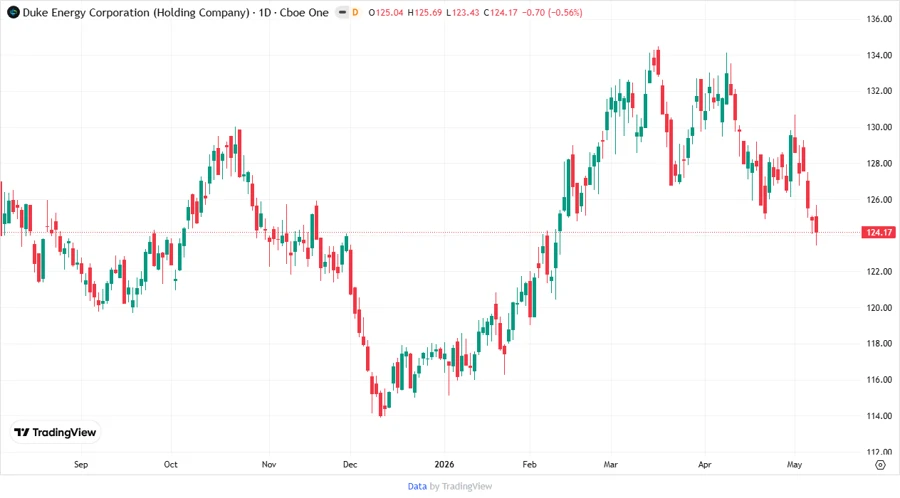Screen dimensions: 900x498
Task: Click the change value −0.70 (−0.56%)
Action: (x=552, y=13)
